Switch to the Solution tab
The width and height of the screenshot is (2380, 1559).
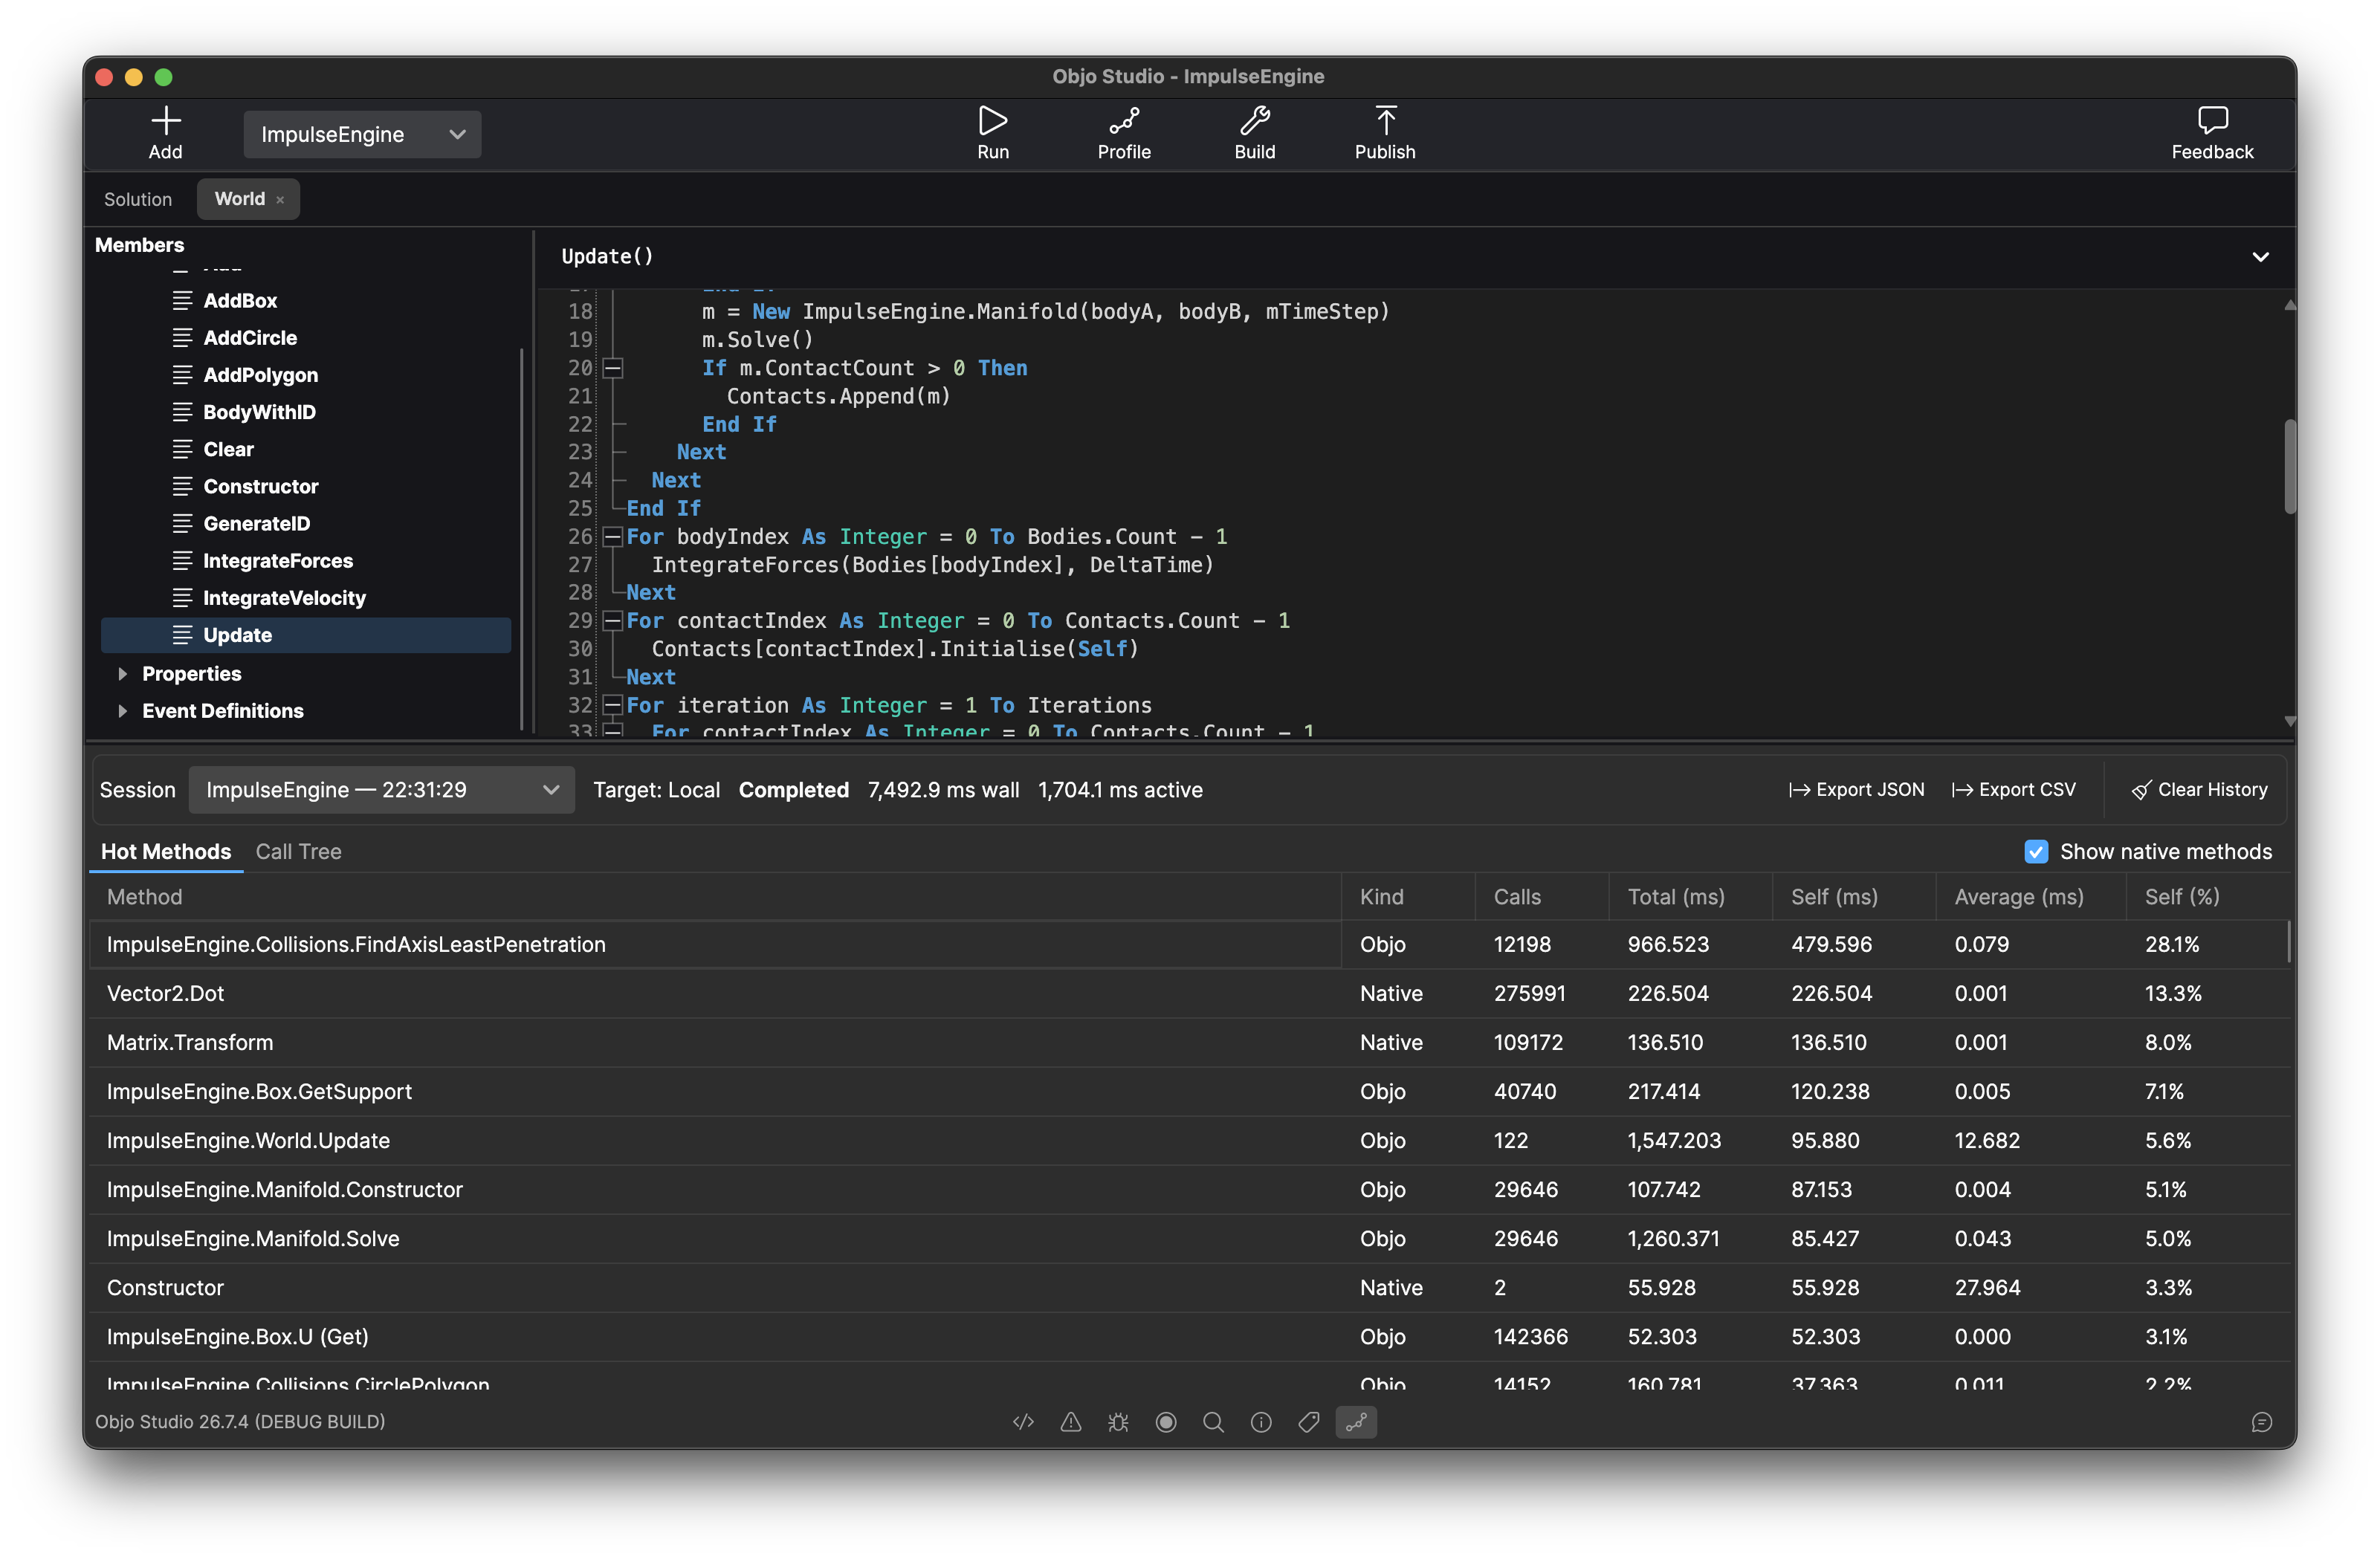click(x=138, y=200)
